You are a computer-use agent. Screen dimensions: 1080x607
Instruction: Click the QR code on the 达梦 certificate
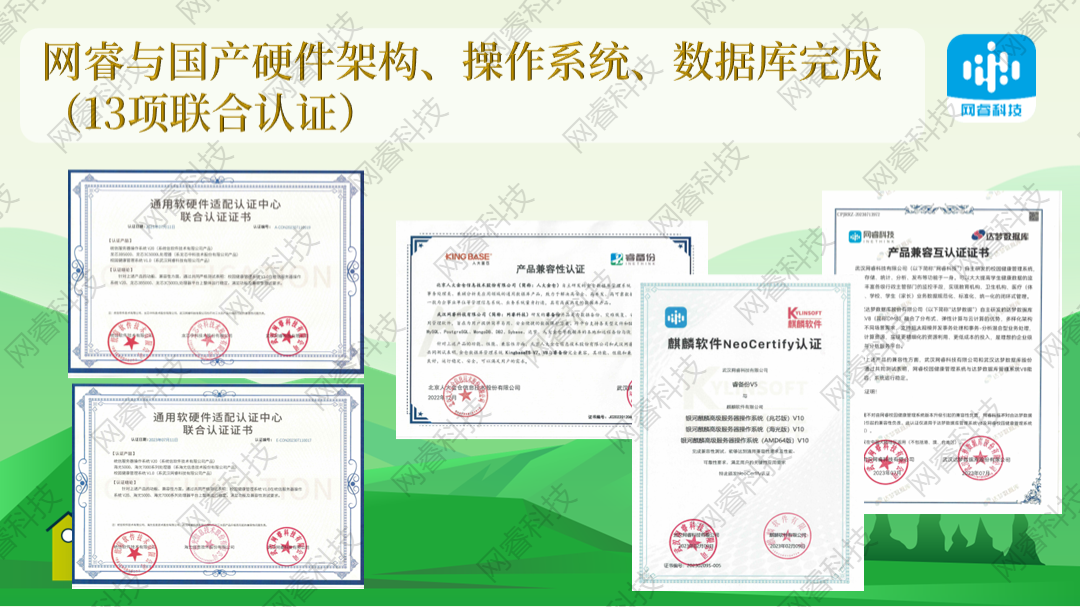1033,215
